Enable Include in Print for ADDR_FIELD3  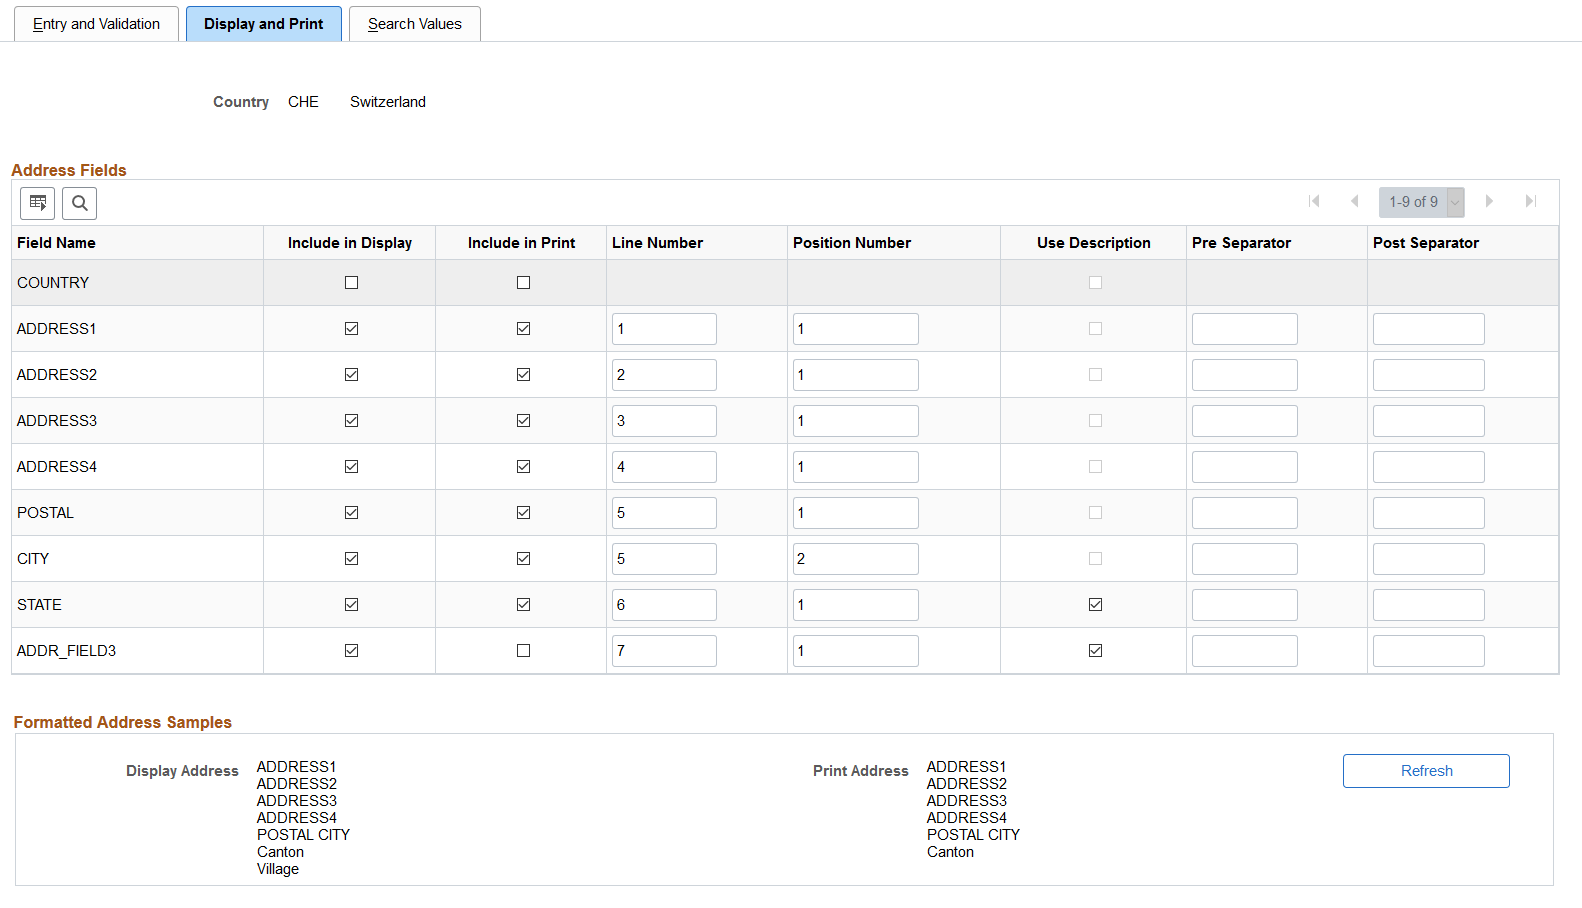point(523,651)
